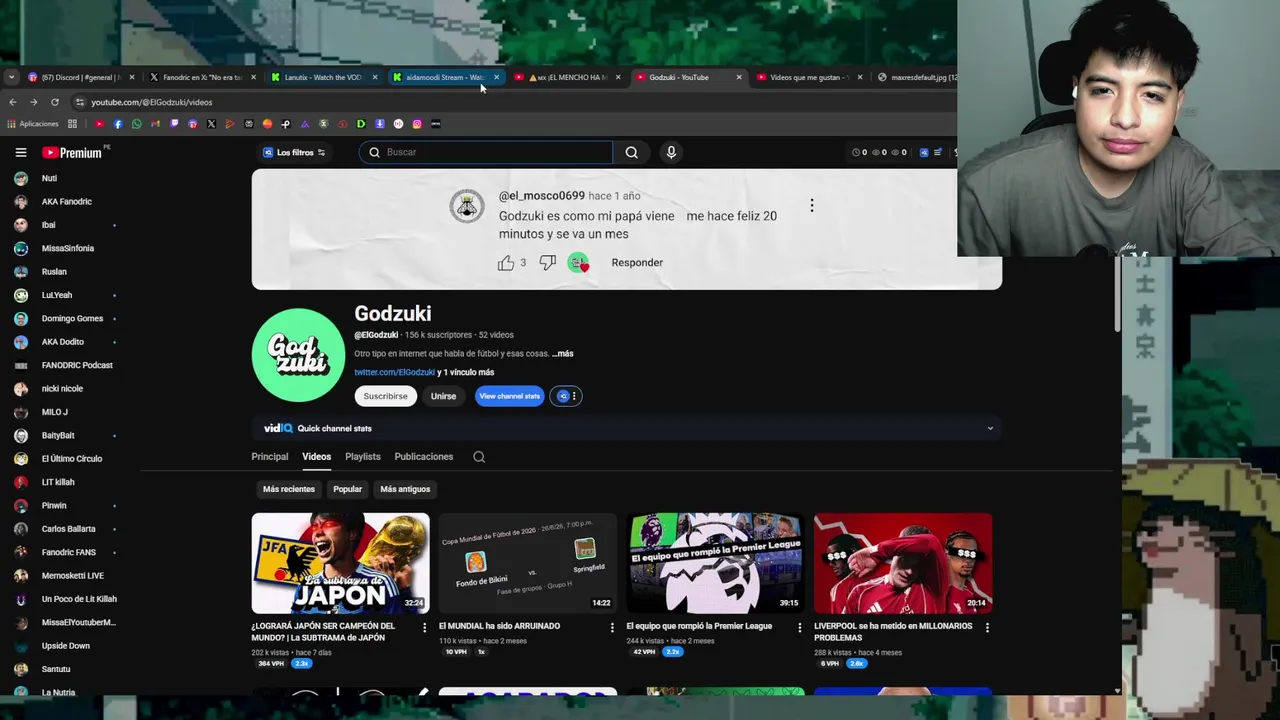Open options menu for El MUNDIAL video
This screenshot has height=720, width=1280.
click(x=612, y=628)
